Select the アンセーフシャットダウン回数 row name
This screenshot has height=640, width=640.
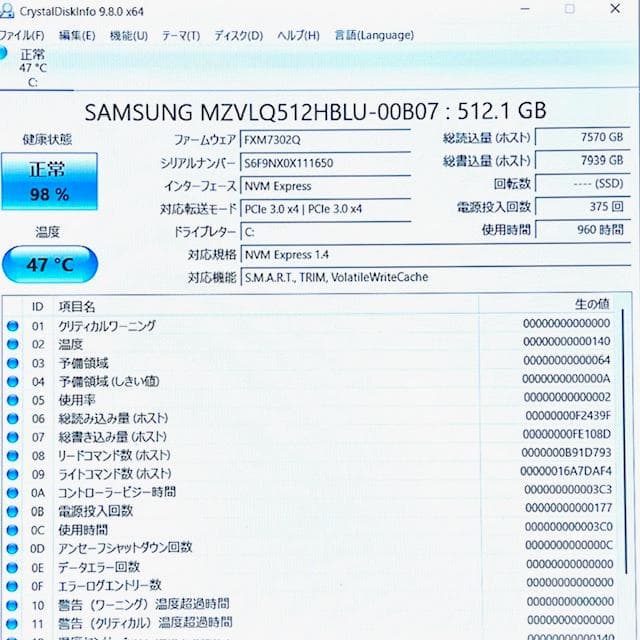click(125, 548)
